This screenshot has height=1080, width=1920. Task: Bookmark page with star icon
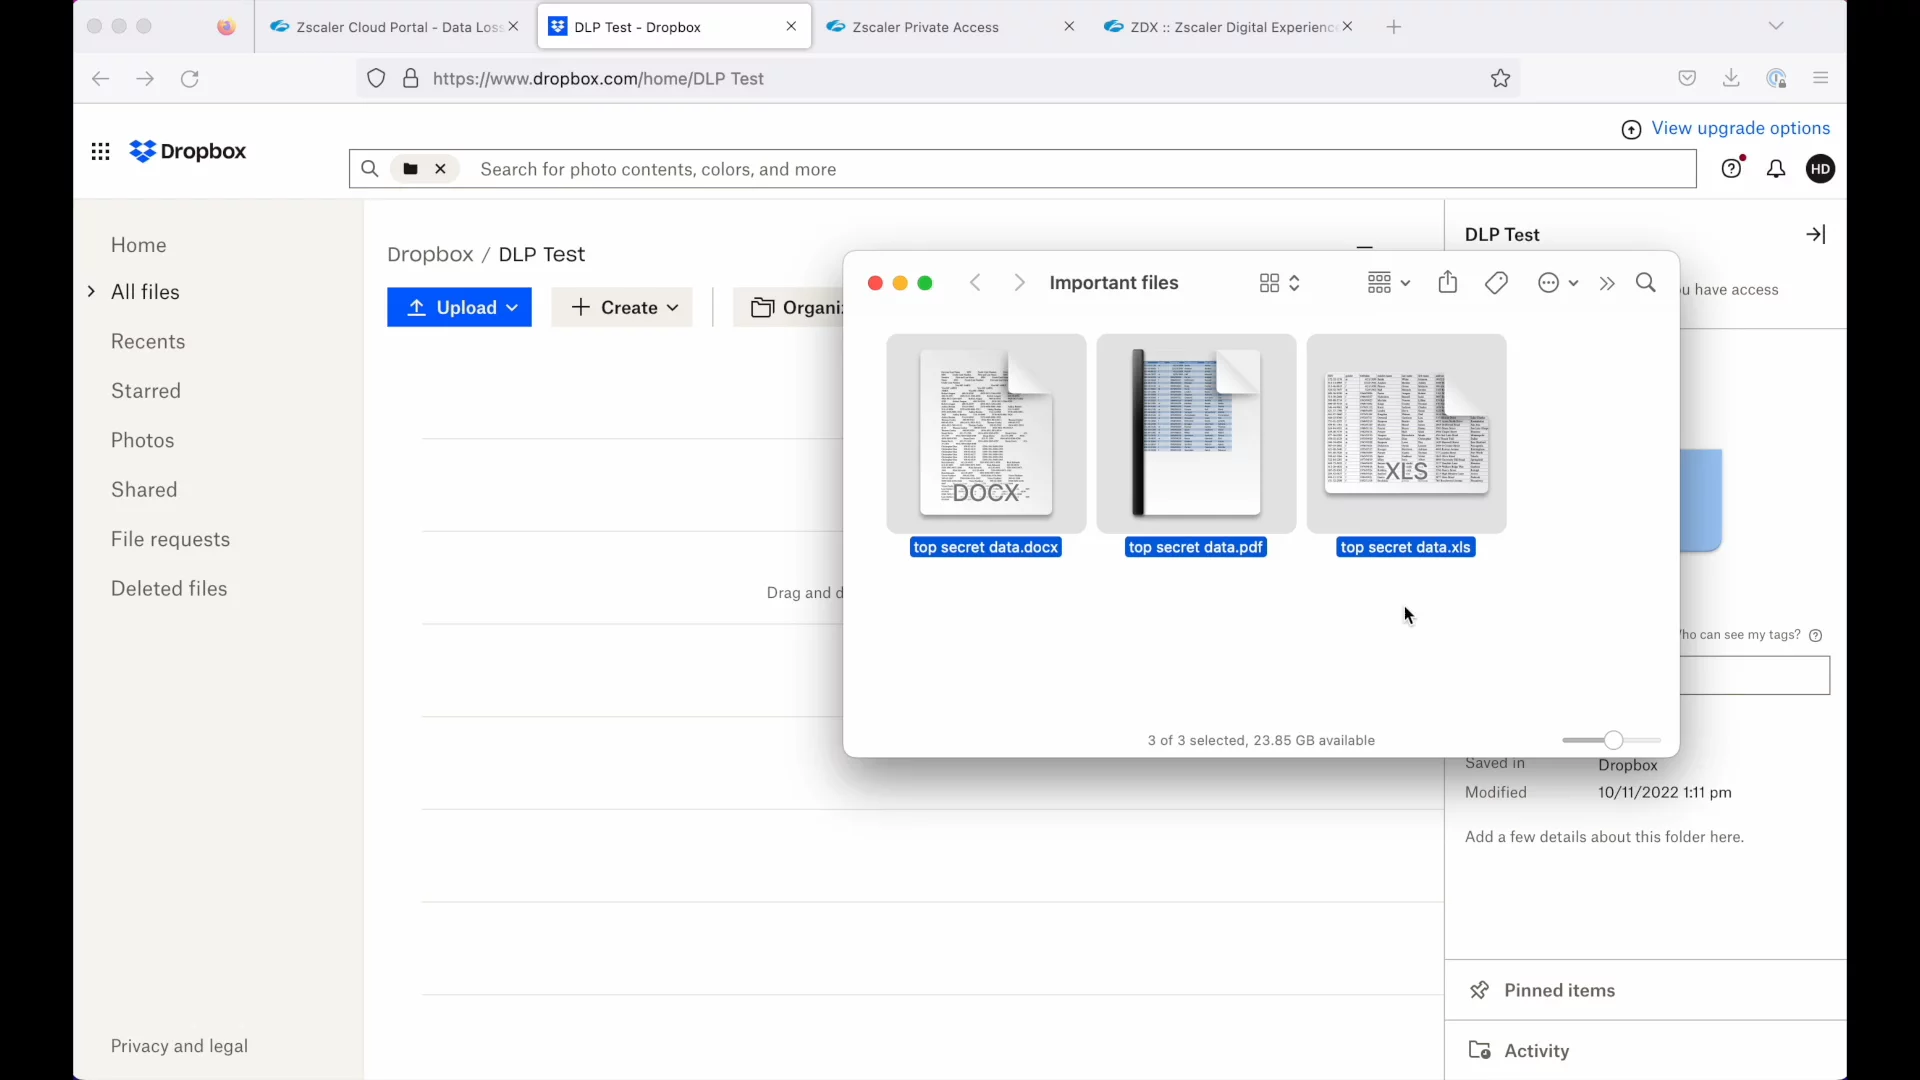tap(1500, 79)
